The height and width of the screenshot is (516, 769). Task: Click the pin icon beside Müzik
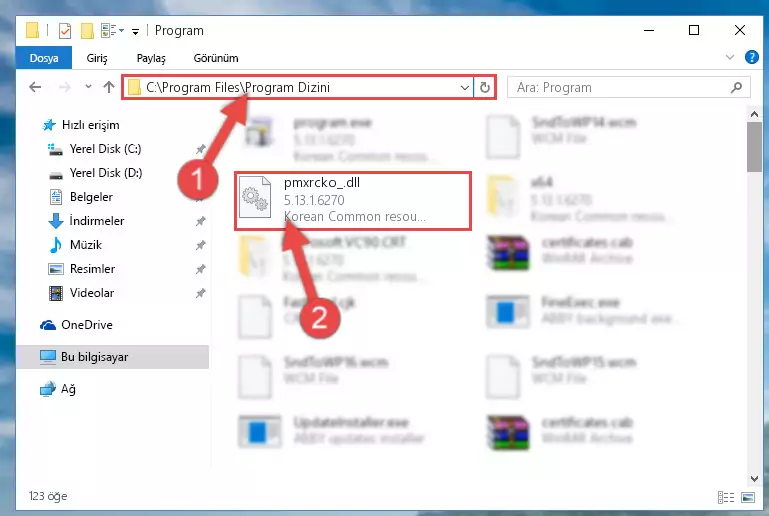tap(200, 245)
